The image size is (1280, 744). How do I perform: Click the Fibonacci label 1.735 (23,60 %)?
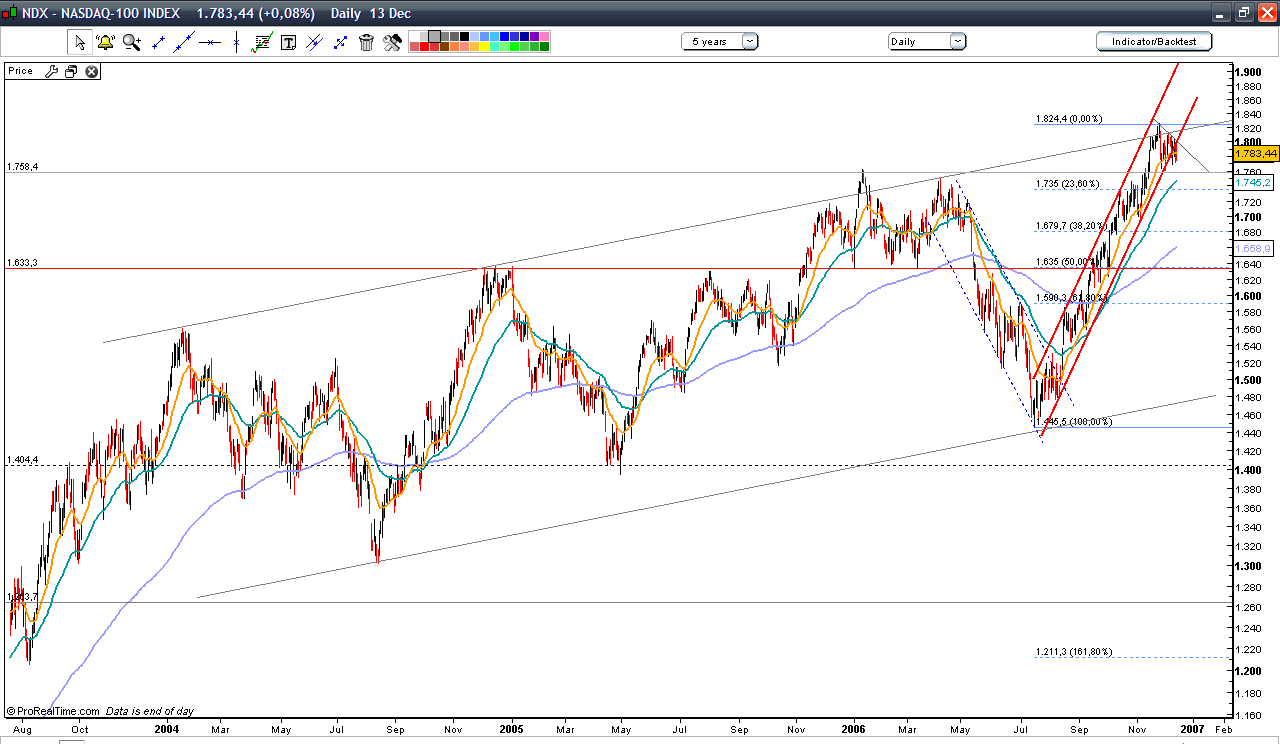coord(1067,184)
